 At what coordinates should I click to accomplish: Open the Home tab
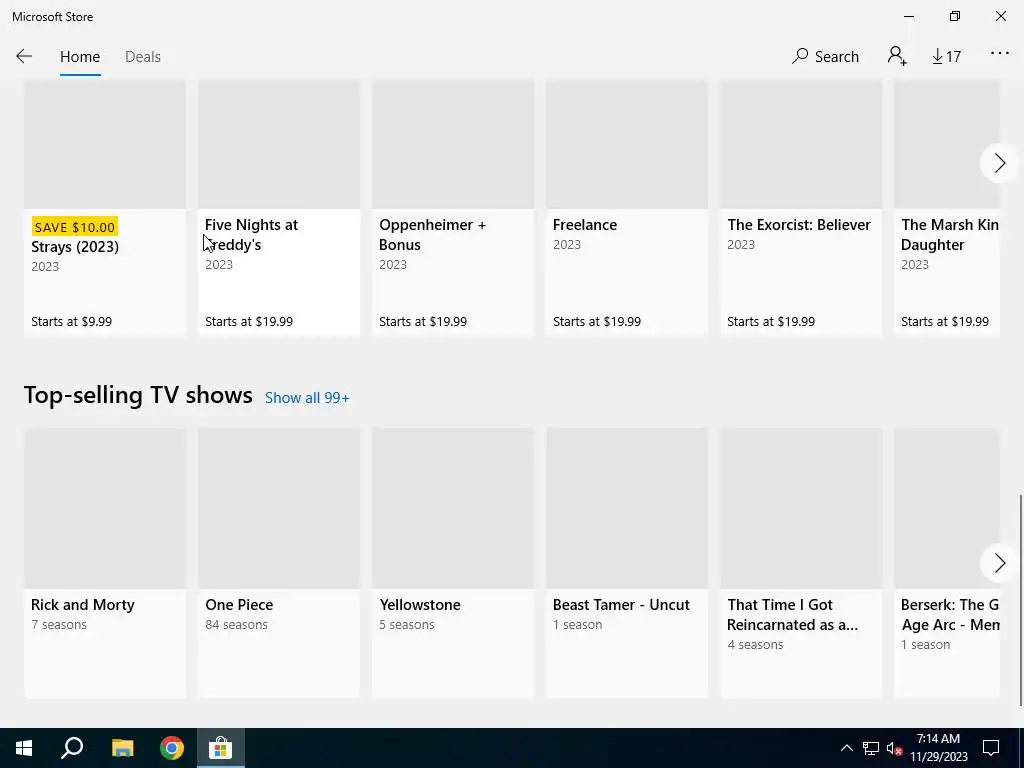point(80,57)
